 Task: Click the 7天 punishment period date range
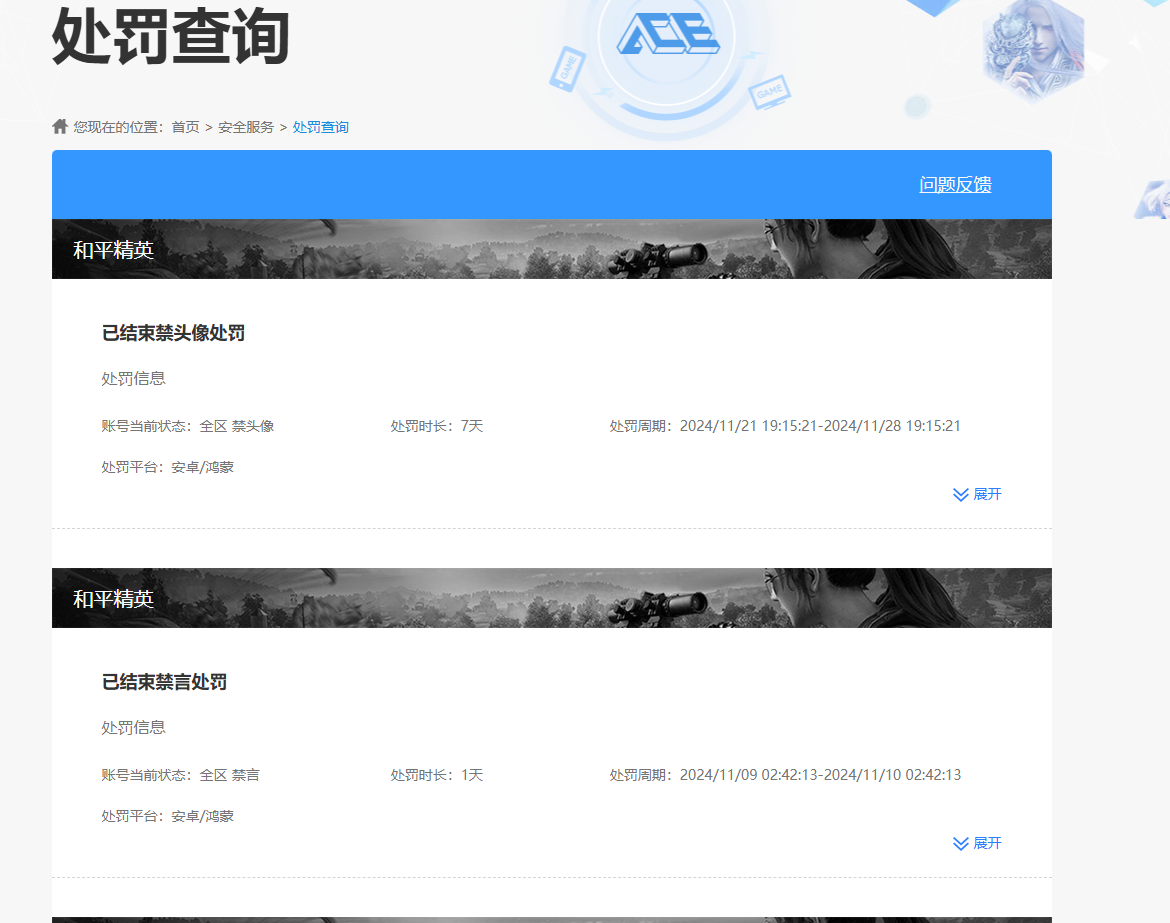pos(820,426)
